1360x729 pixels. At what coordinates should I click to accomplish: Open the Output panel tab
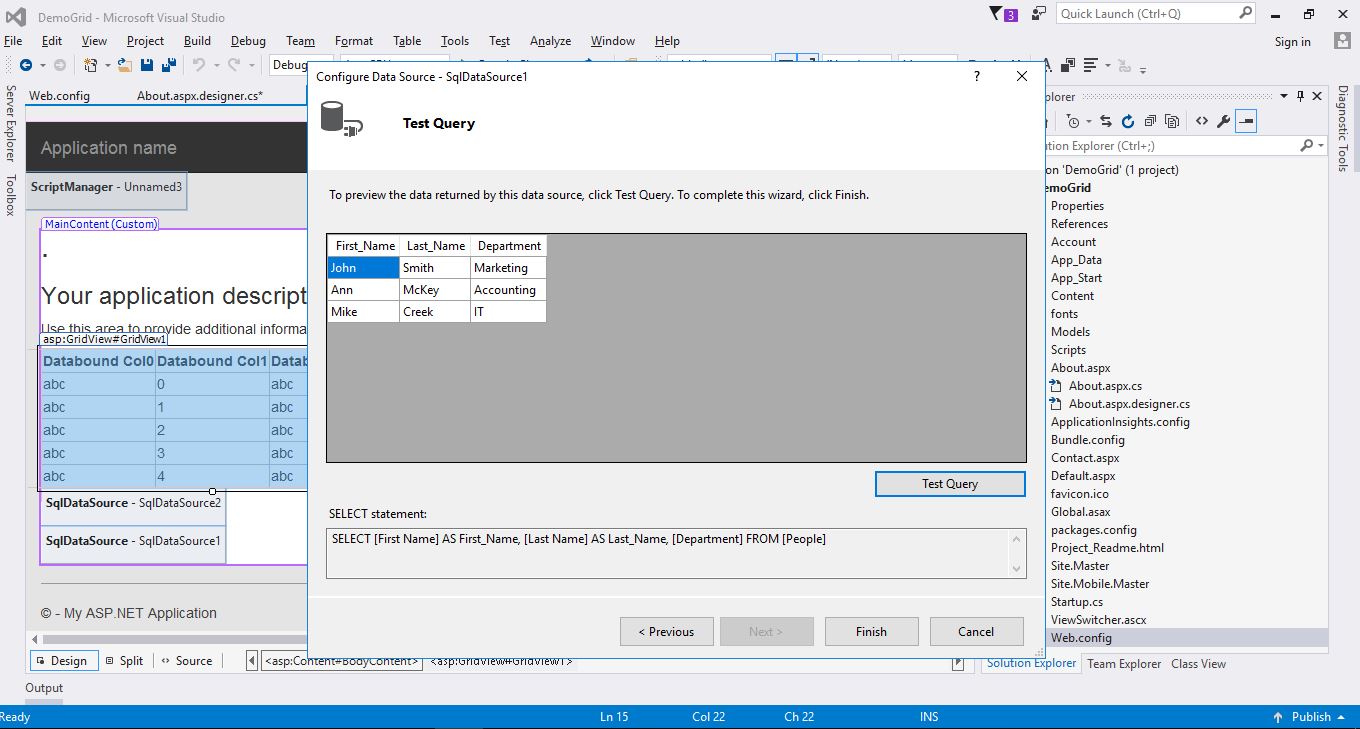44,688
